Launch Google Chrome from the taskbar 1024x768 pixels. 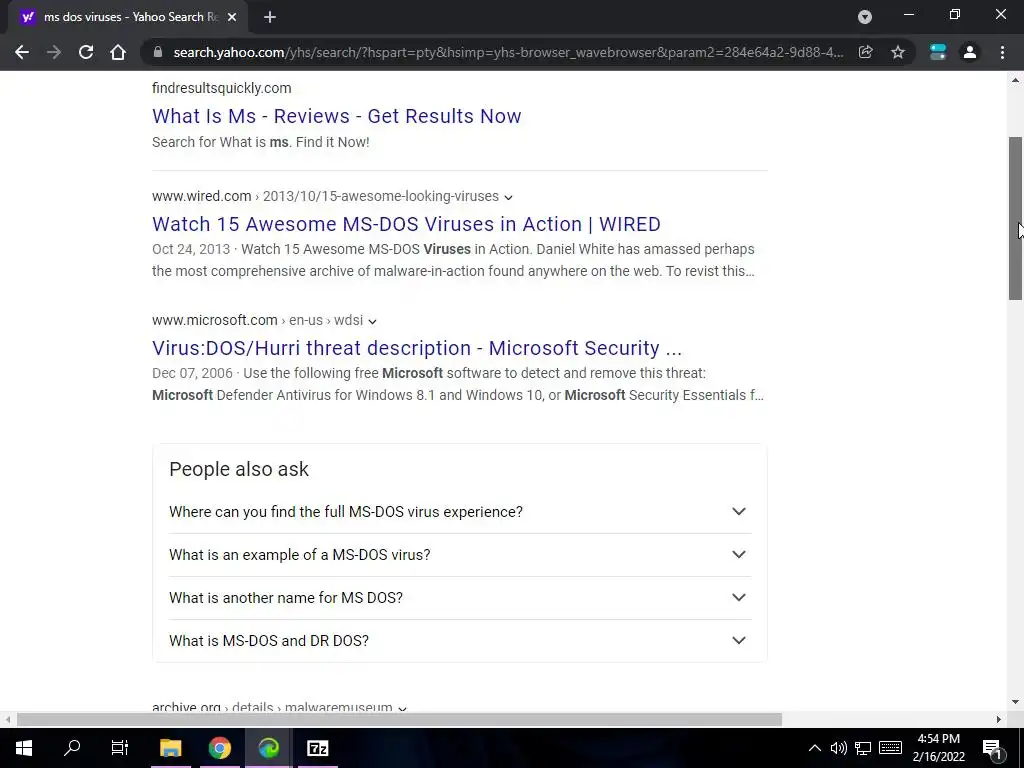219,748
